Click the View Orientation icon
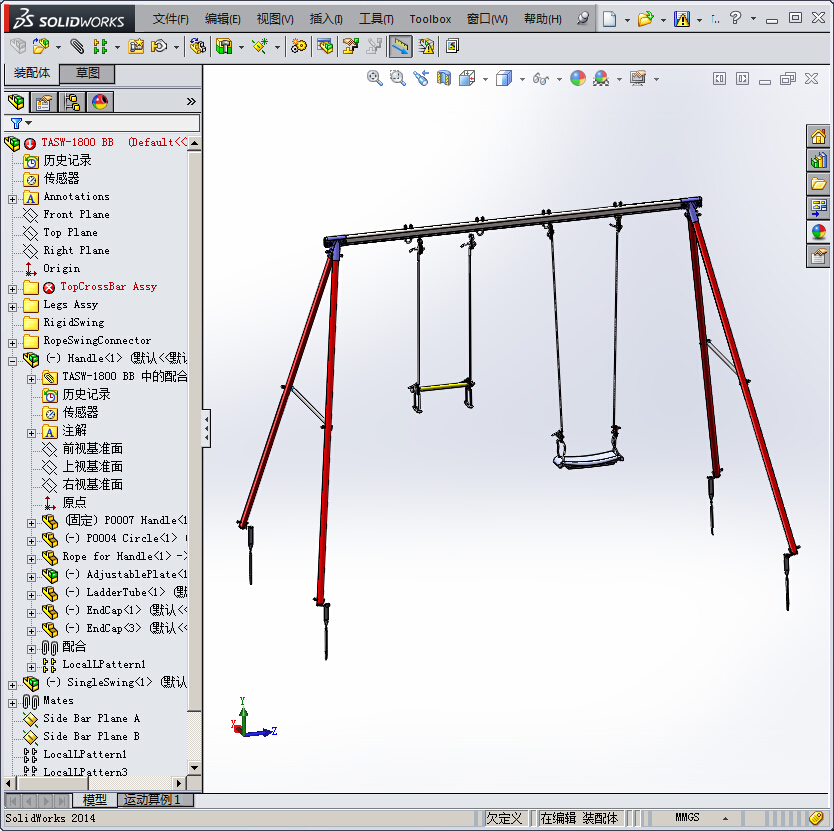The image size is (834, 831). tap(467, 79)
